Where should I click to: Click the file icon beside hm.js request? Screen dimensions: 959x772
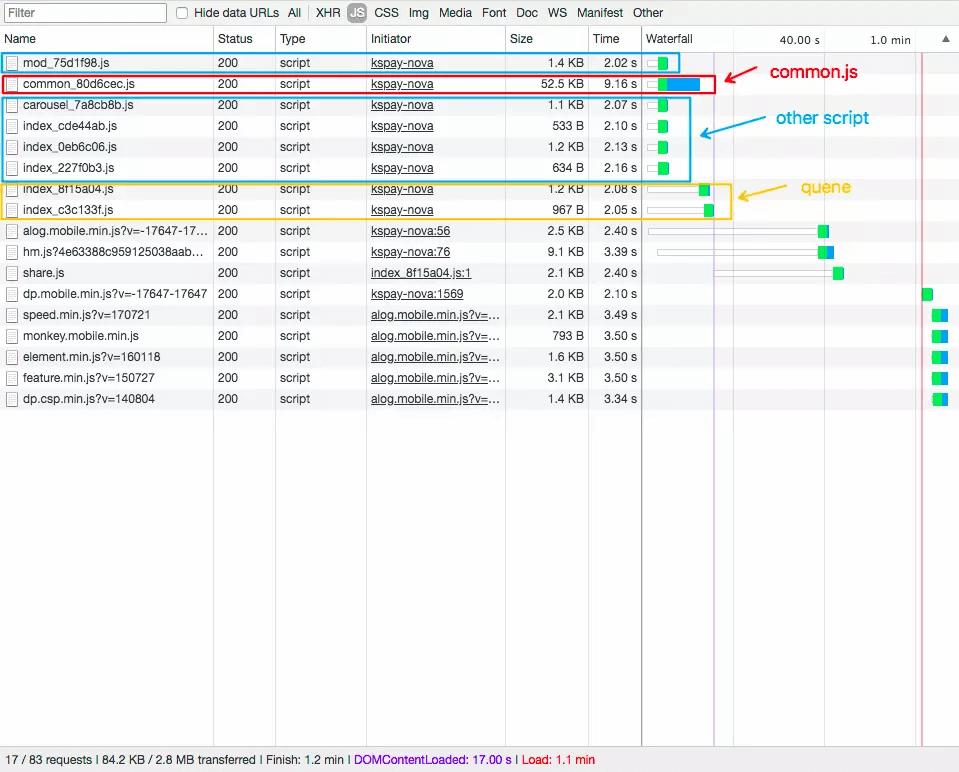12,252
